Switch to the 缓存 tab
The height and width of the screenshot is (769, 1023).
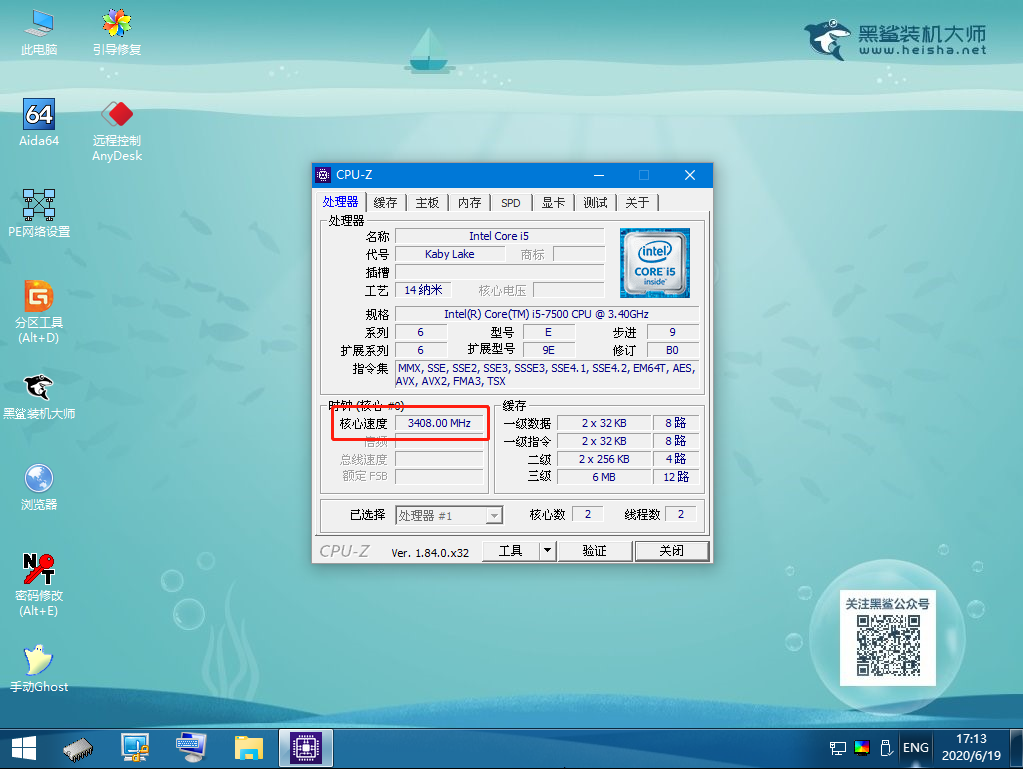(x=386, y=203)
